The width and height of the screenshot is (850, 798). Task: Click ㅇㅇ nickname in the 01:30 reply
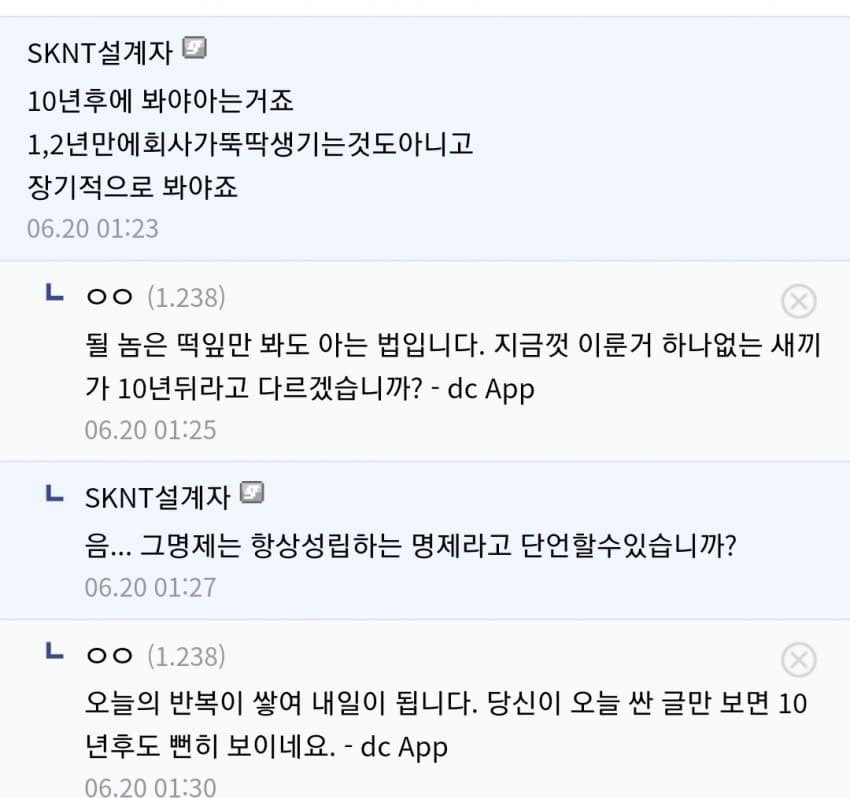[109, 656]
